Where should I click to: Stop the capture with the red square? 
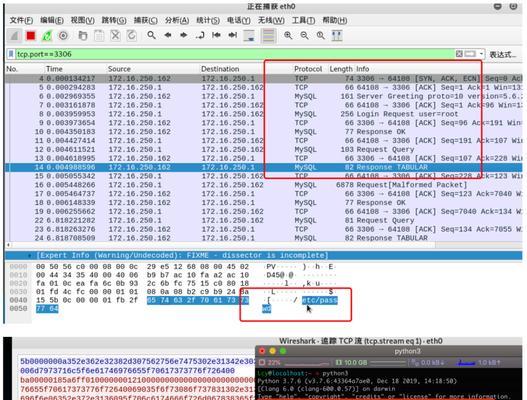[x=31, y=35]
